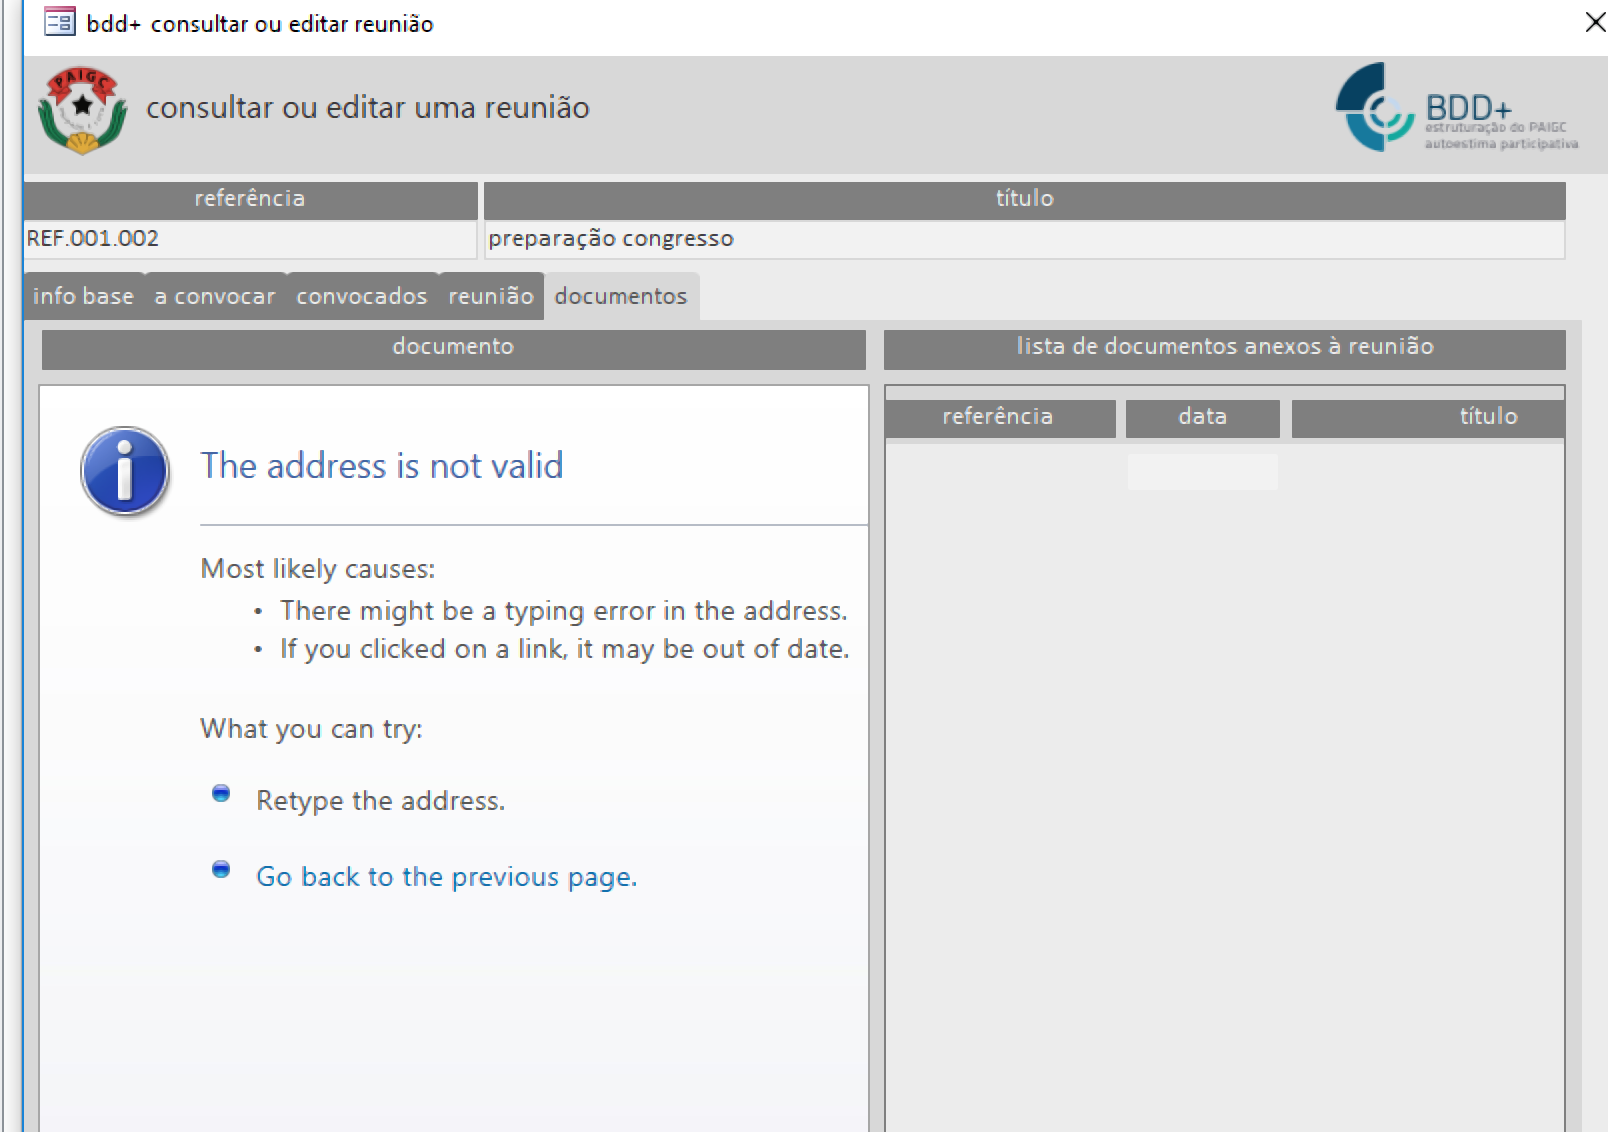Close the consultar ou editar reunião window
Viewport: 1608px width, 1132px height.
1595,22
